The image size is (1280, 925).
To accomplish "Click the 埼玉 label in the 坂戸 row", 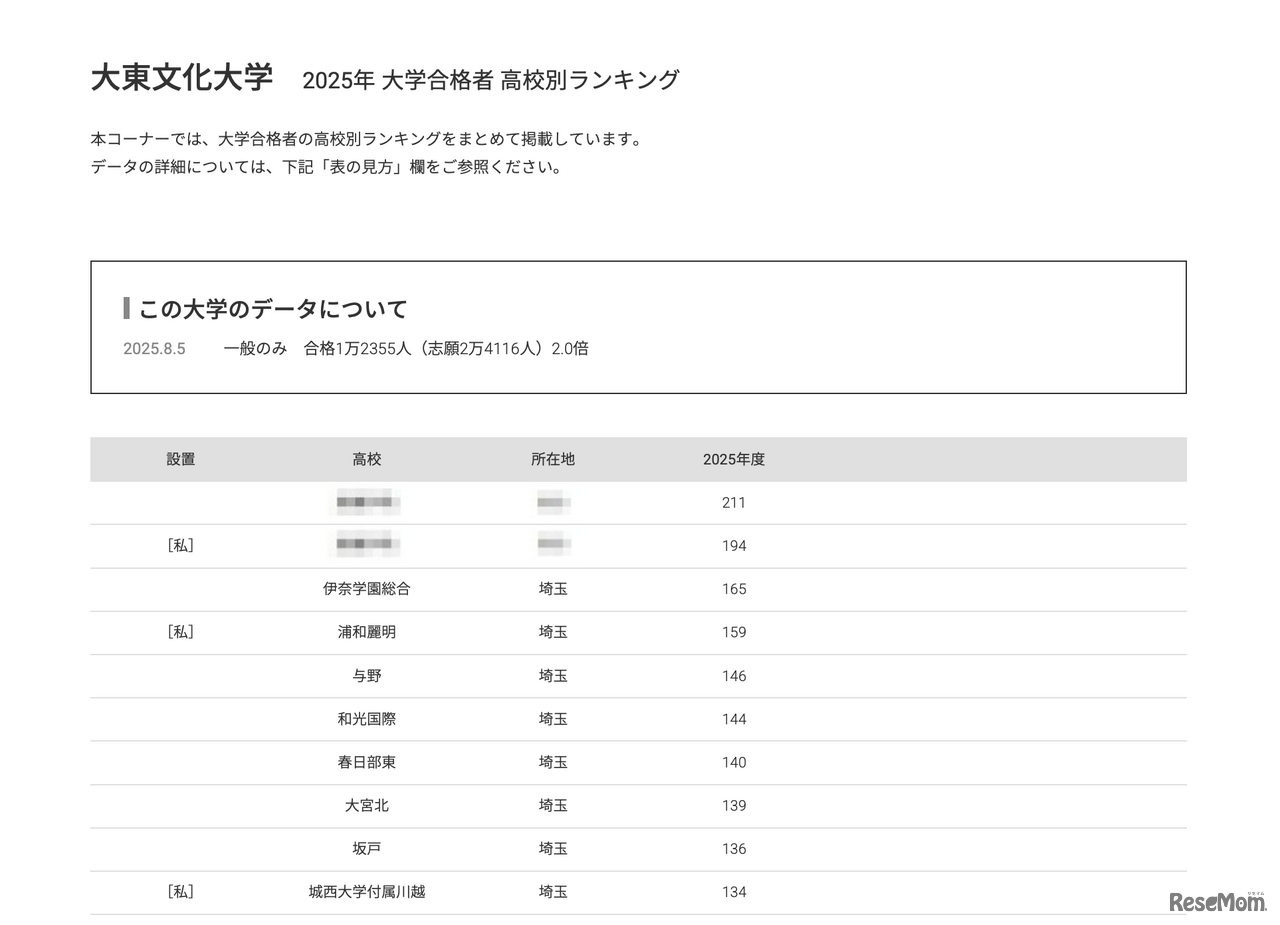I will 553,848.
